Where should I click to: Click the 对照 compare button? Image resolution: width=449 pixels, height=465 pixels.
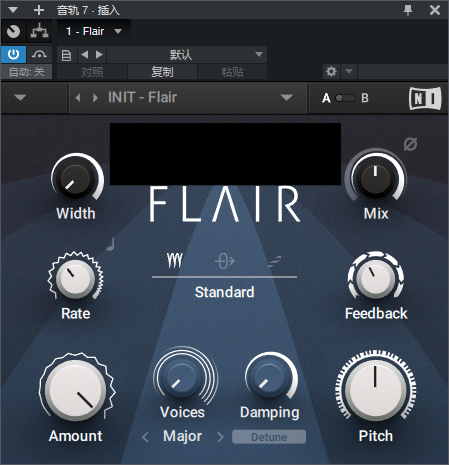click(x=92, y=72)
